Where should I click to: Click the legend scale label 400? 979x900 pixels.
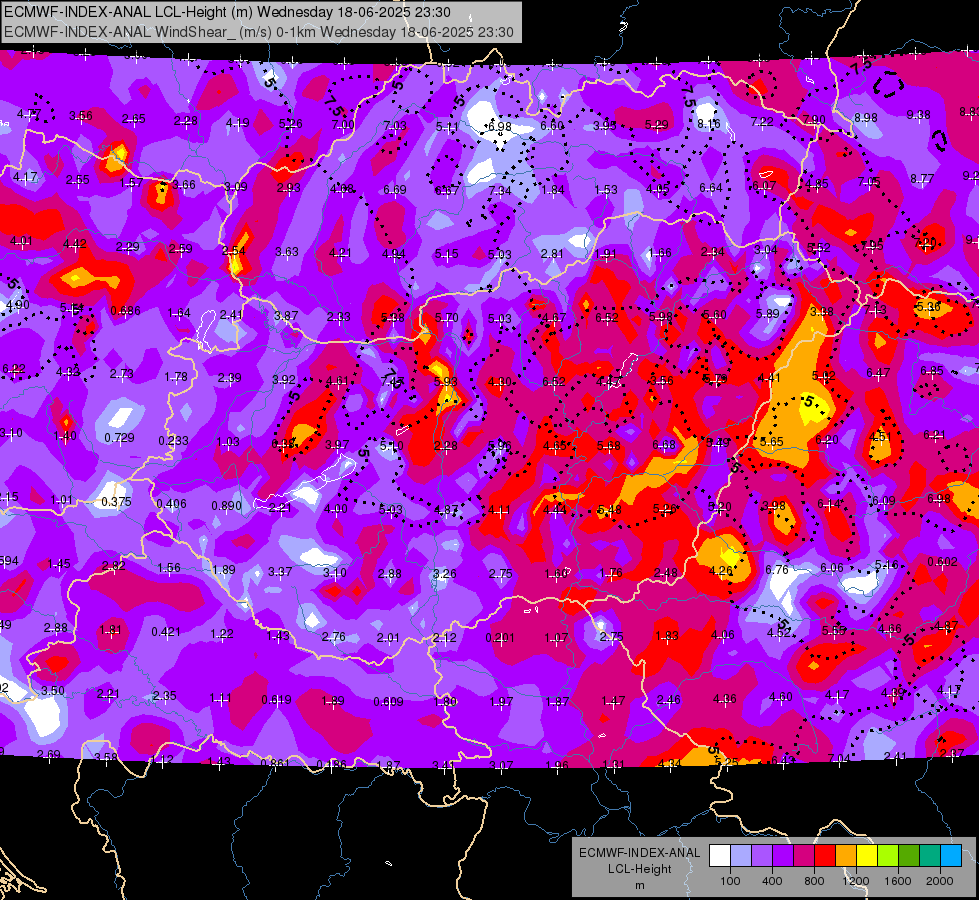tap(772, 881)
